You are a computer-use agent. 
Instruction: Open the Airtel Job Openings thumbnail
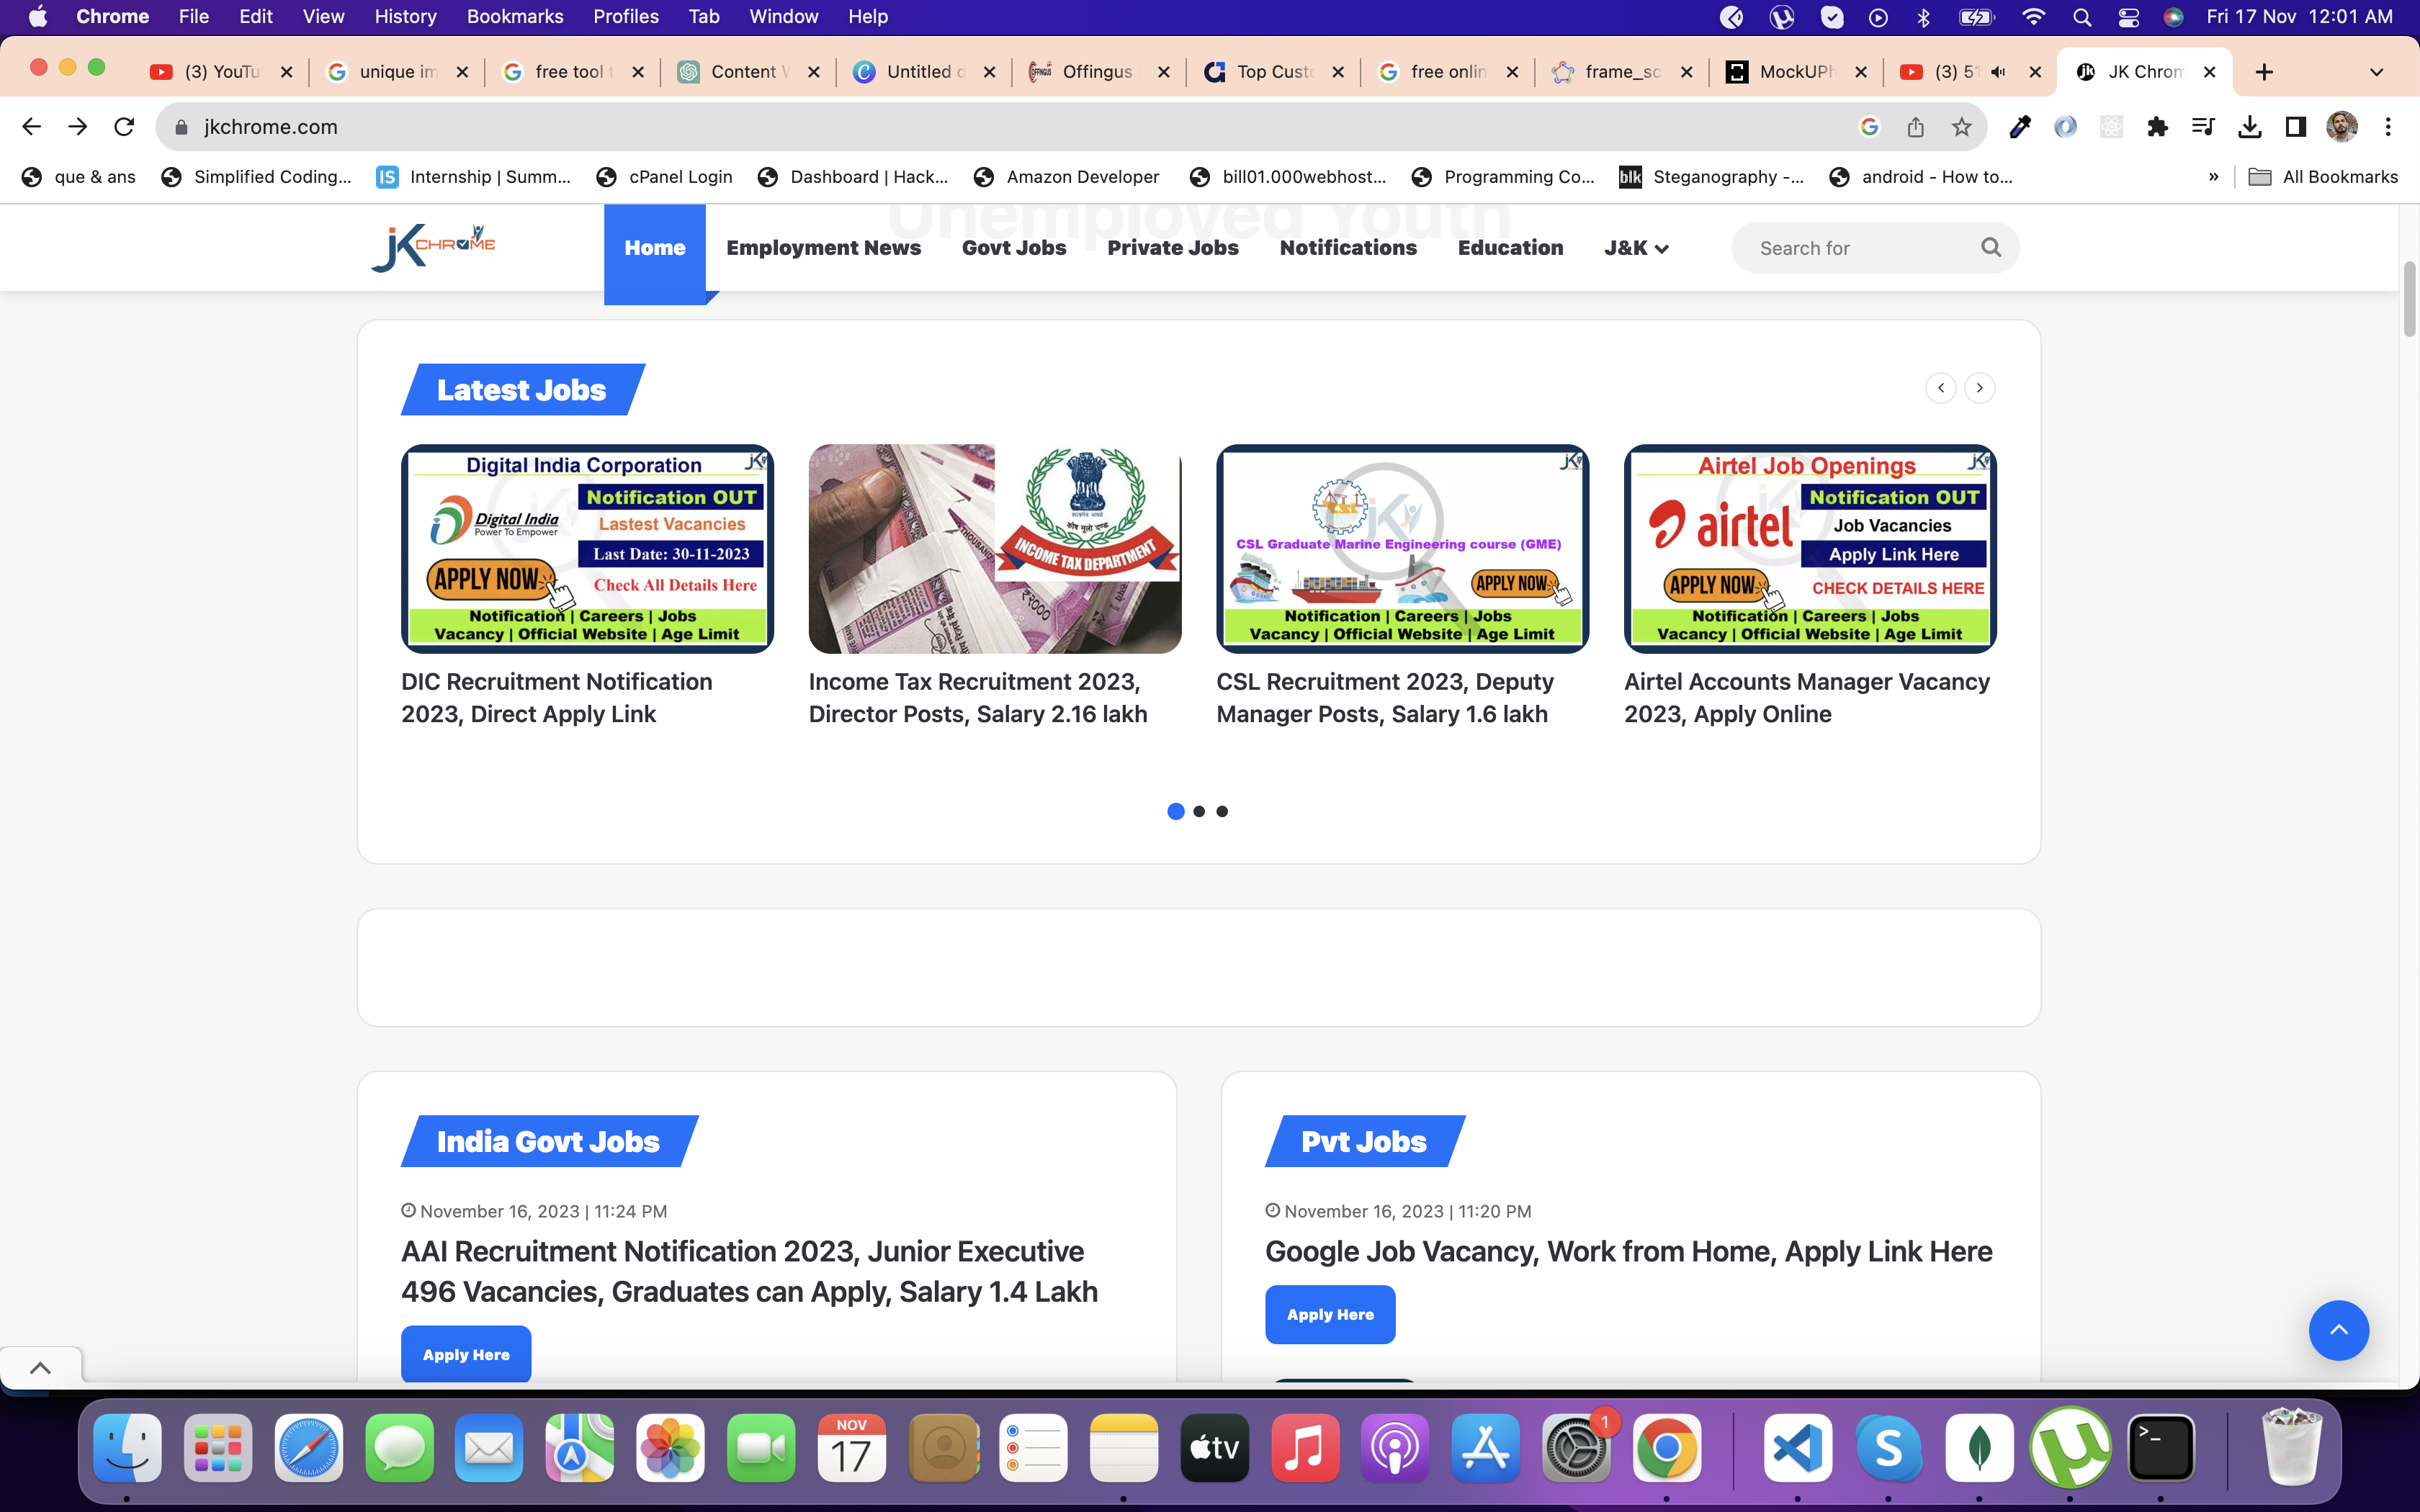[x=1810, y=549]
